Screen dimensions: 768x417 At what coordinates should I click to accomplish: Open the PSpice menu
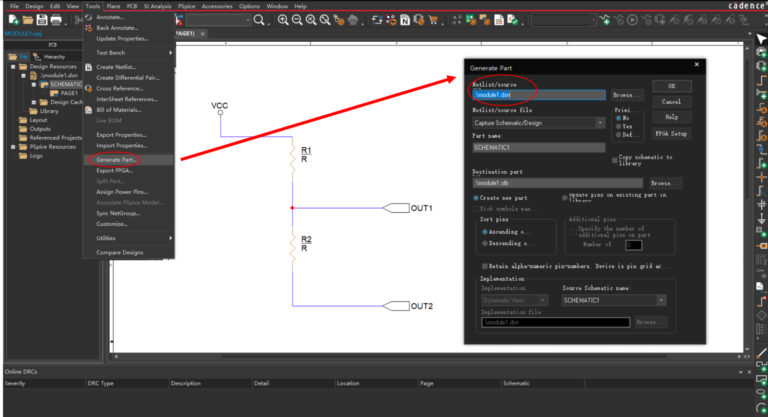(186, 6)
